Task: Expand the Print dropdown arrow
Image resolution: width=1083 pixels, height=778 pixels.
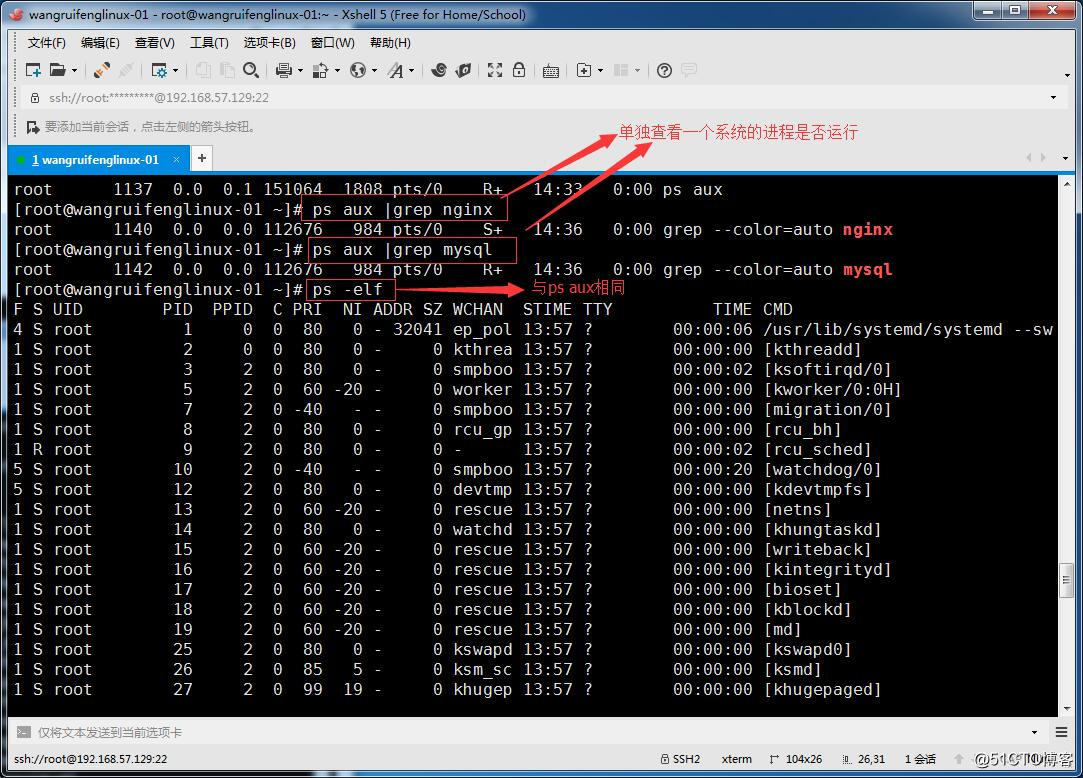Action: 300,70
